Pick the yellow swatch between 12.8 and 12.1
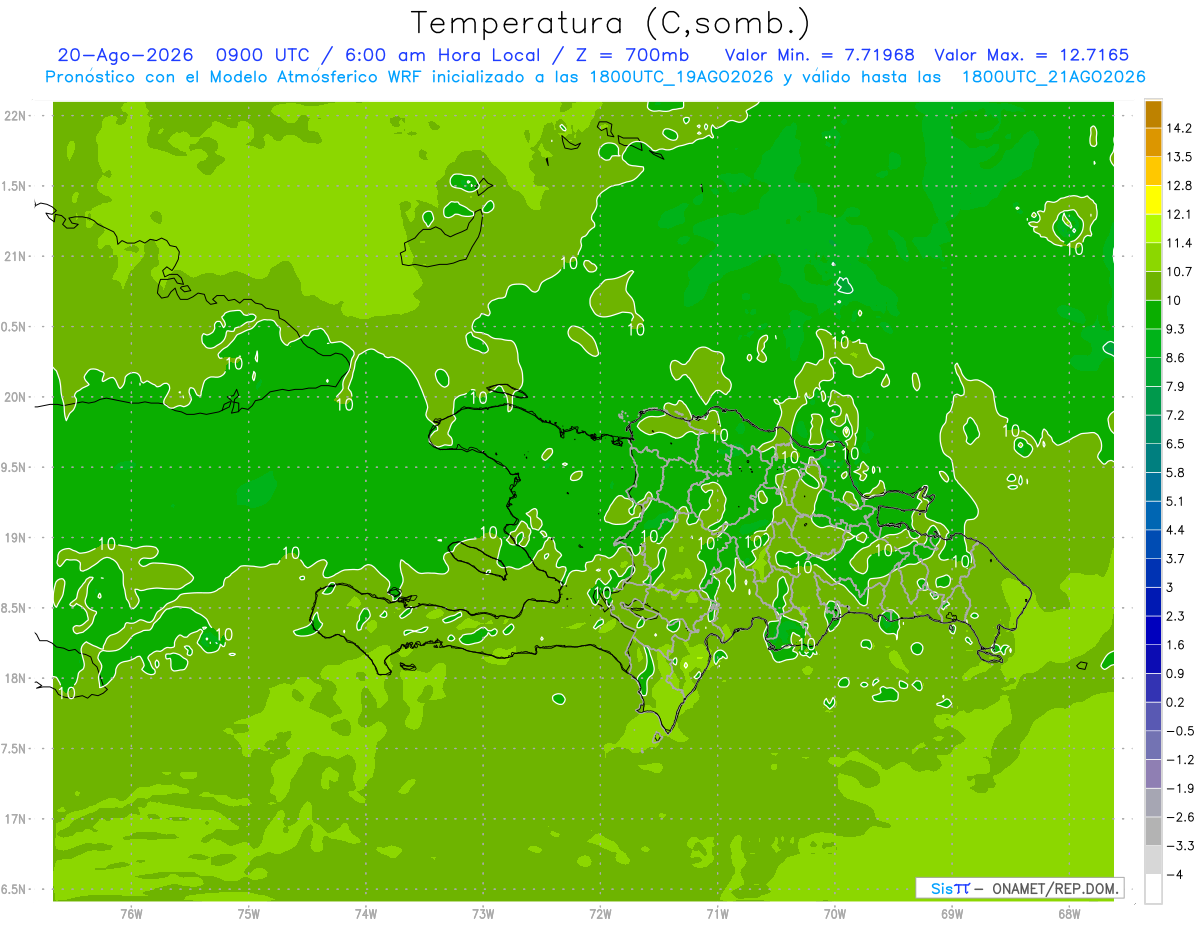Image resolution: width=1200 pixels, height=927 pixels. (x=1153, y=201)
